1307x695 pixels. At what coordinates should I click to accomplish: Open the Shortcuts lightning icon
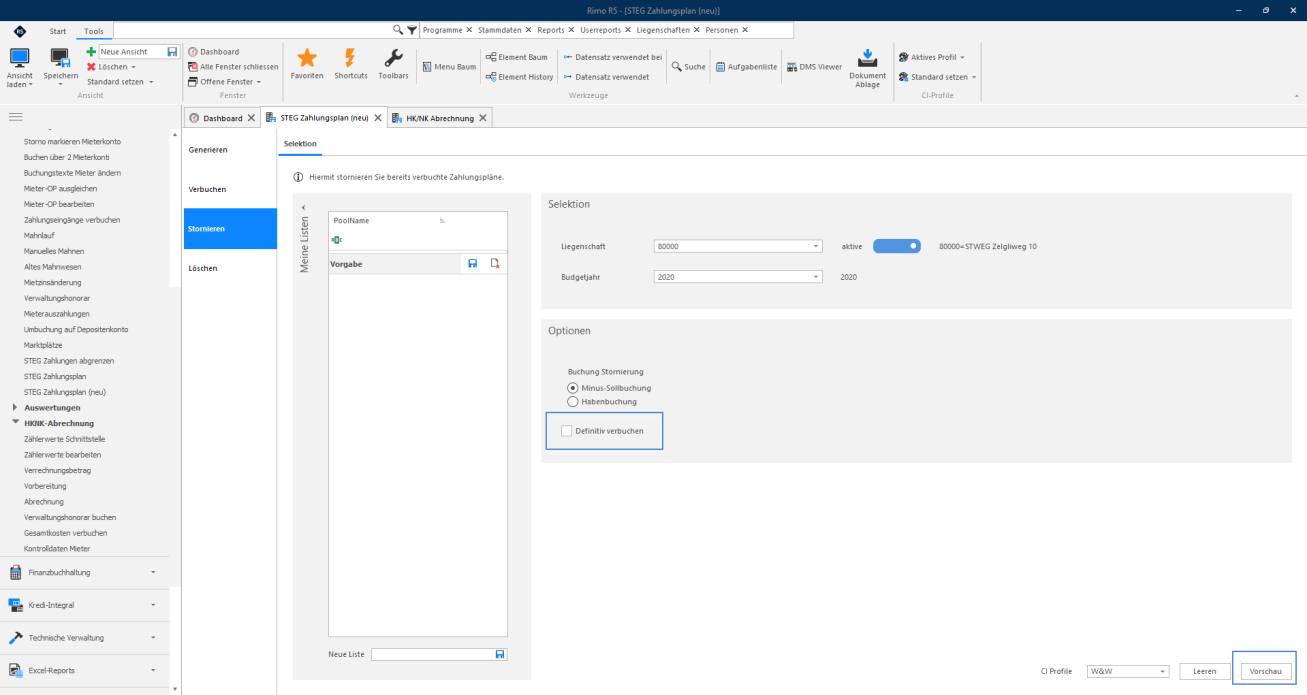(350, 59)
